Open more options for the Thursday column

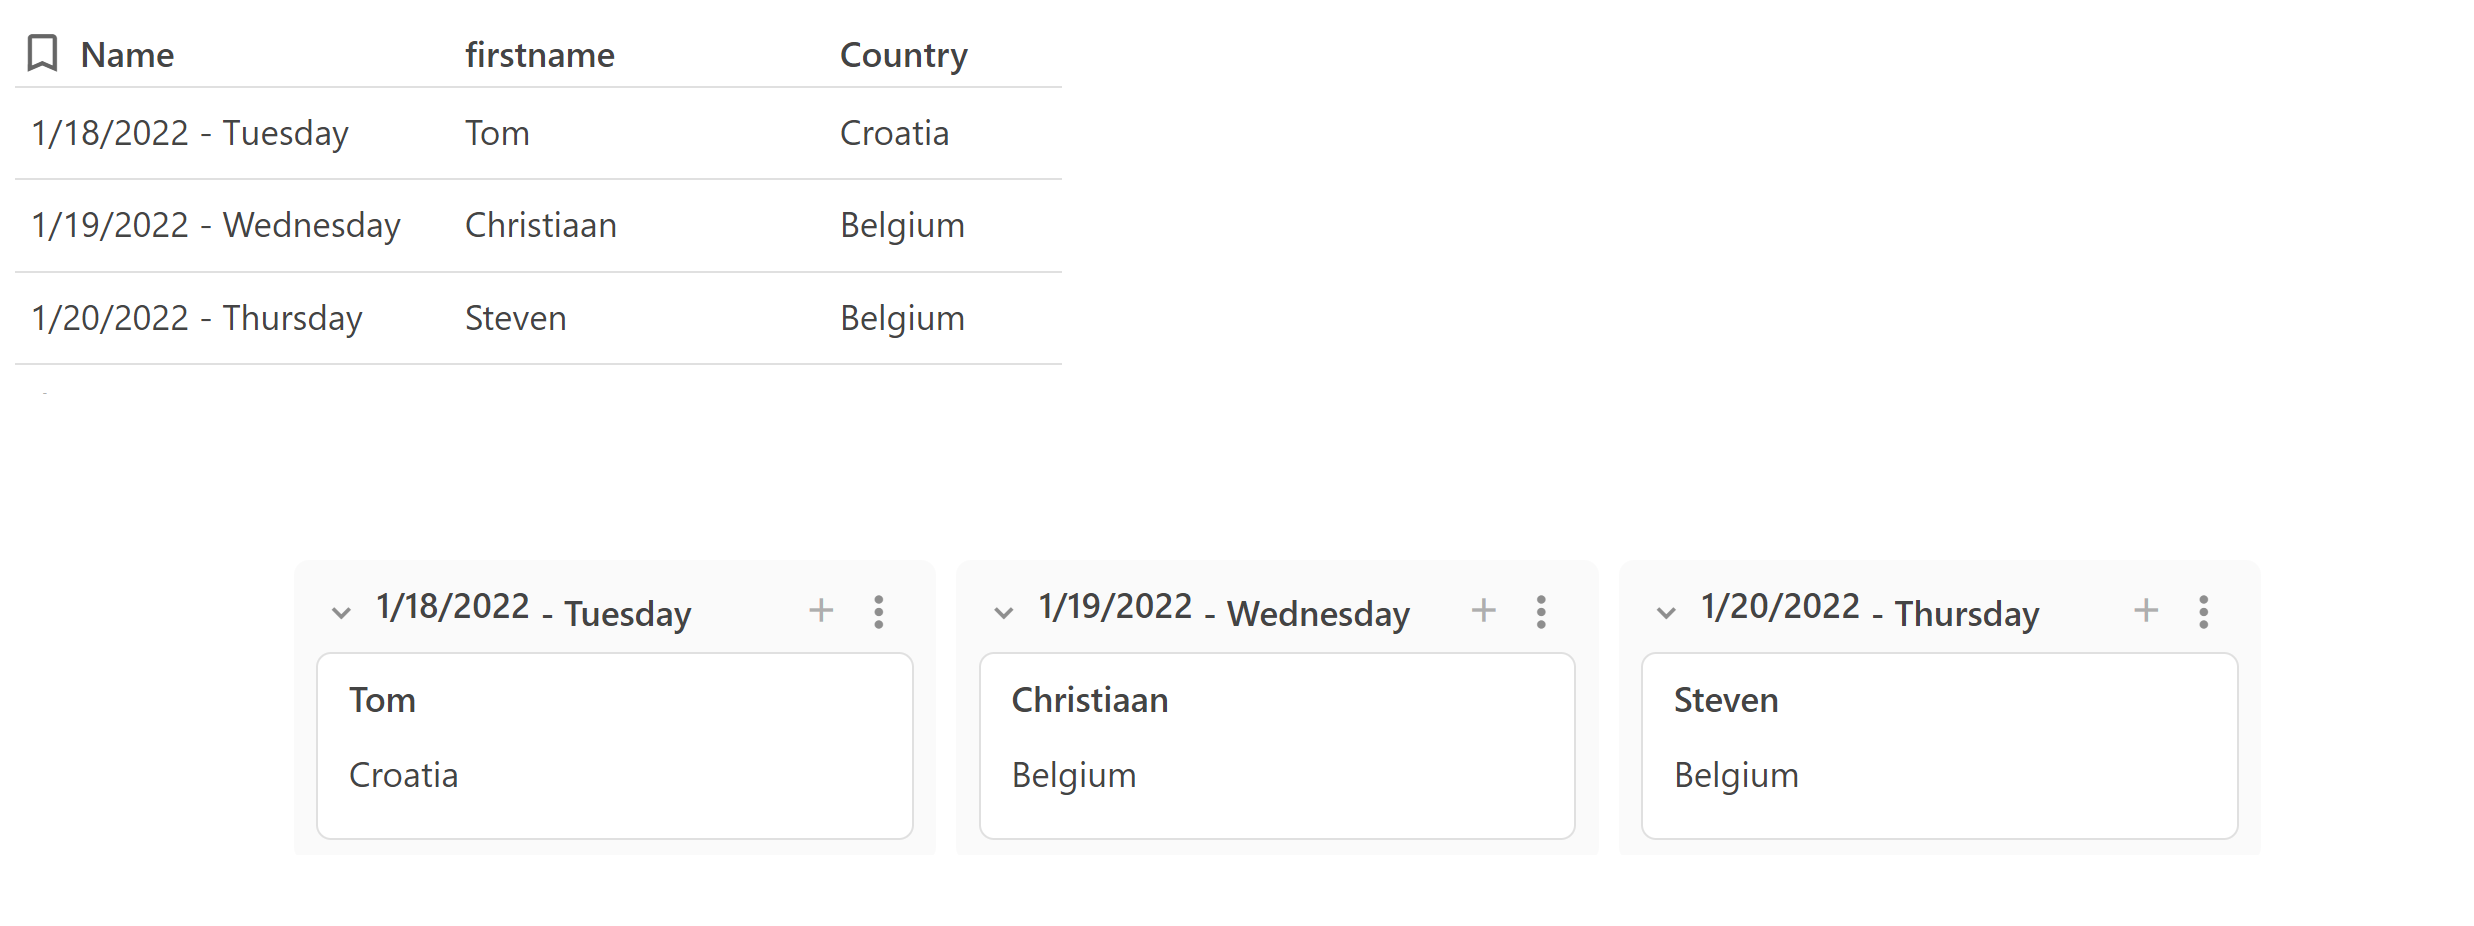pyautogui.click(x=2204, y=611)
